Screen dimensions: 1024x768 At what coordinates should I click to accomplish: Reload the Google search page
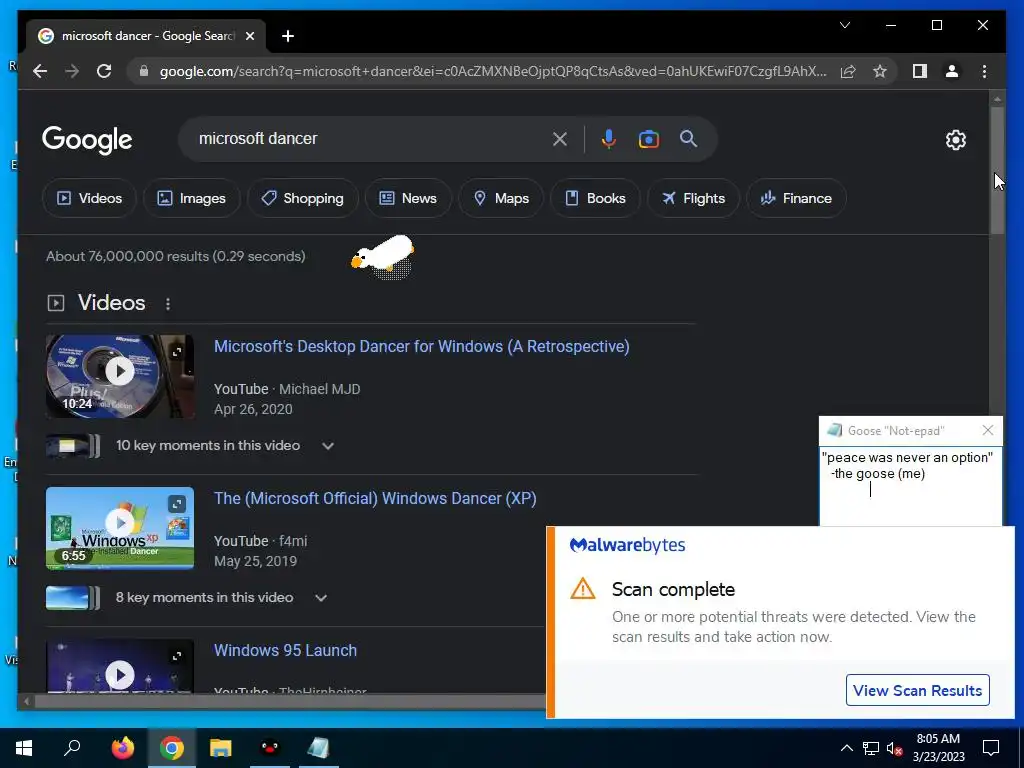click(104, 71)
